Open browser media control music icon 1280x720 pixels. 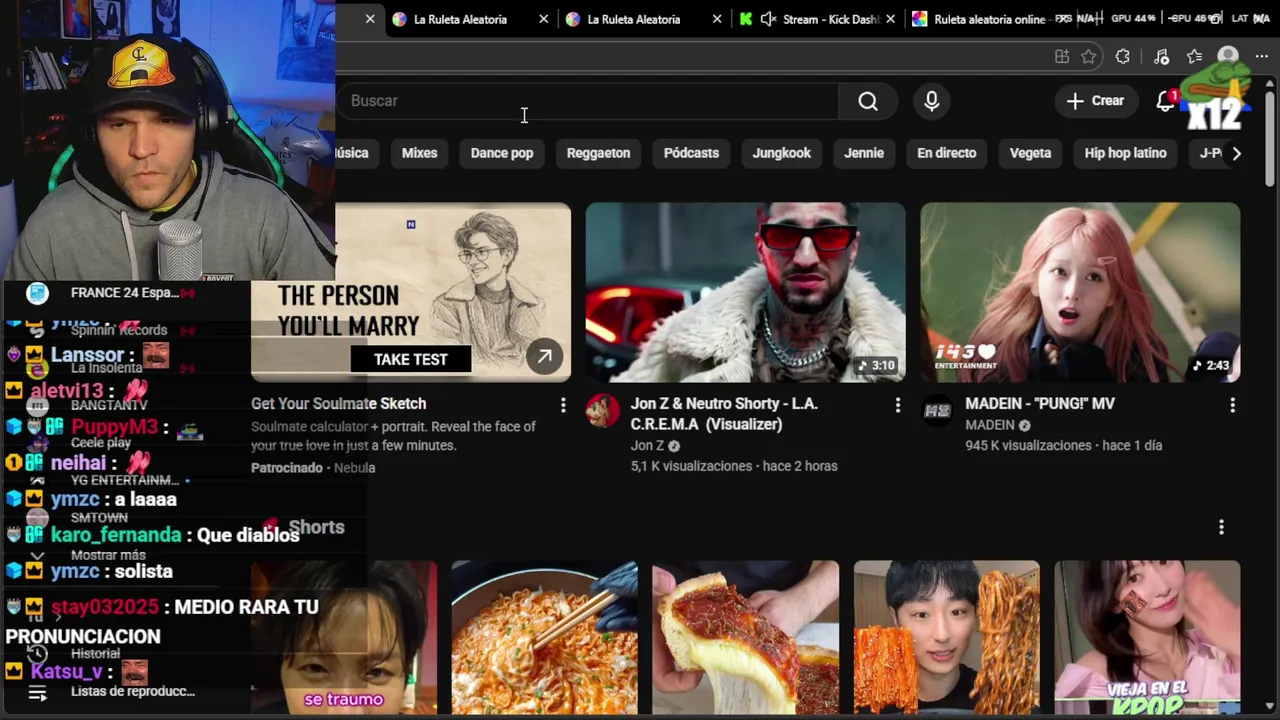[1160, 57]
